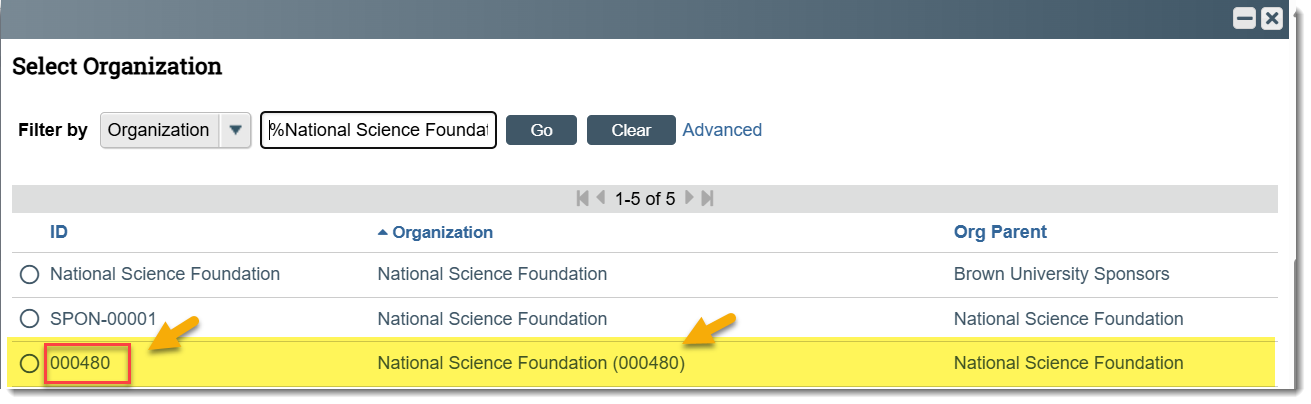Image resolution: width=1311 pixels, height=404 pixels.
Task: Choose the SPON-00001 radio button
Action: [x=29, y=320]
